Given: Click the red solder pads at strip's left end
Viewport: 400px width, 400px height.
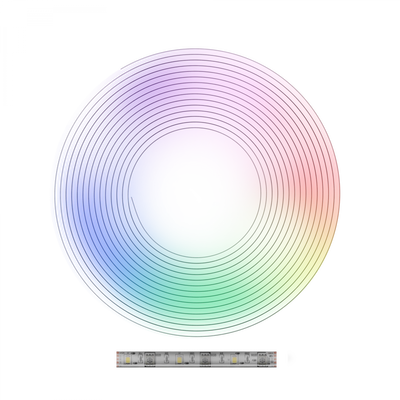Looking at the screenshot, I should coord(118,359).
